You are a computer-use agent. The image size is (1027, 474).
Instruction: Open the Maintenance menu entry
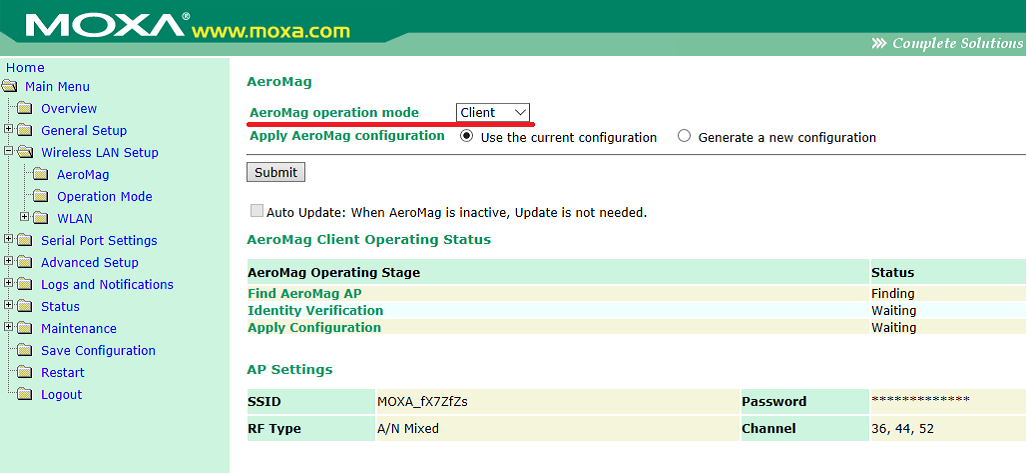pyautogui.click(x=78, y=329)
